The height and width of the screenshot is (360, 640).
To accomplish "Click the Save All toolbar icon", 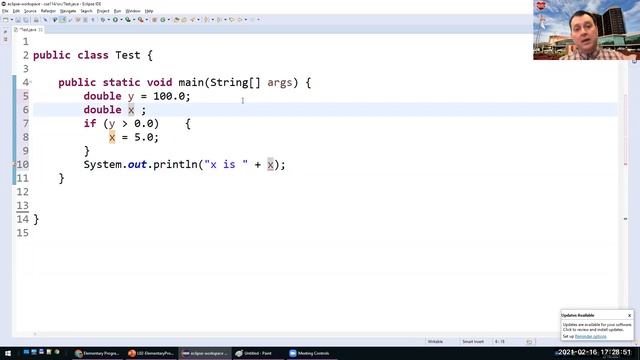I will [x=26, y=20].
